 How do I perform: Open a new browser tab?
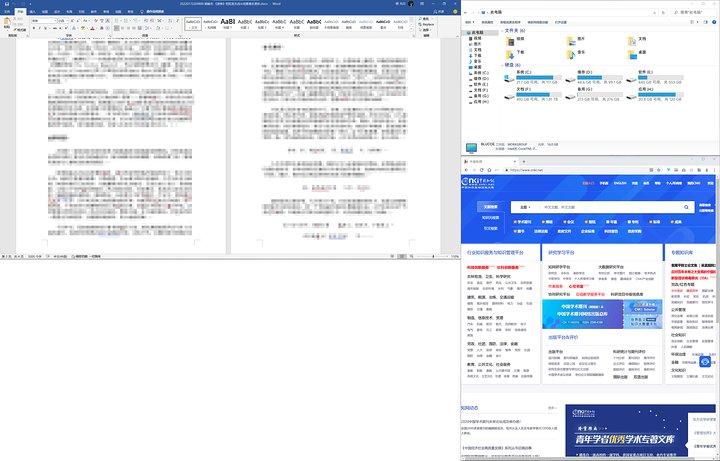click(x=523, y=163)
